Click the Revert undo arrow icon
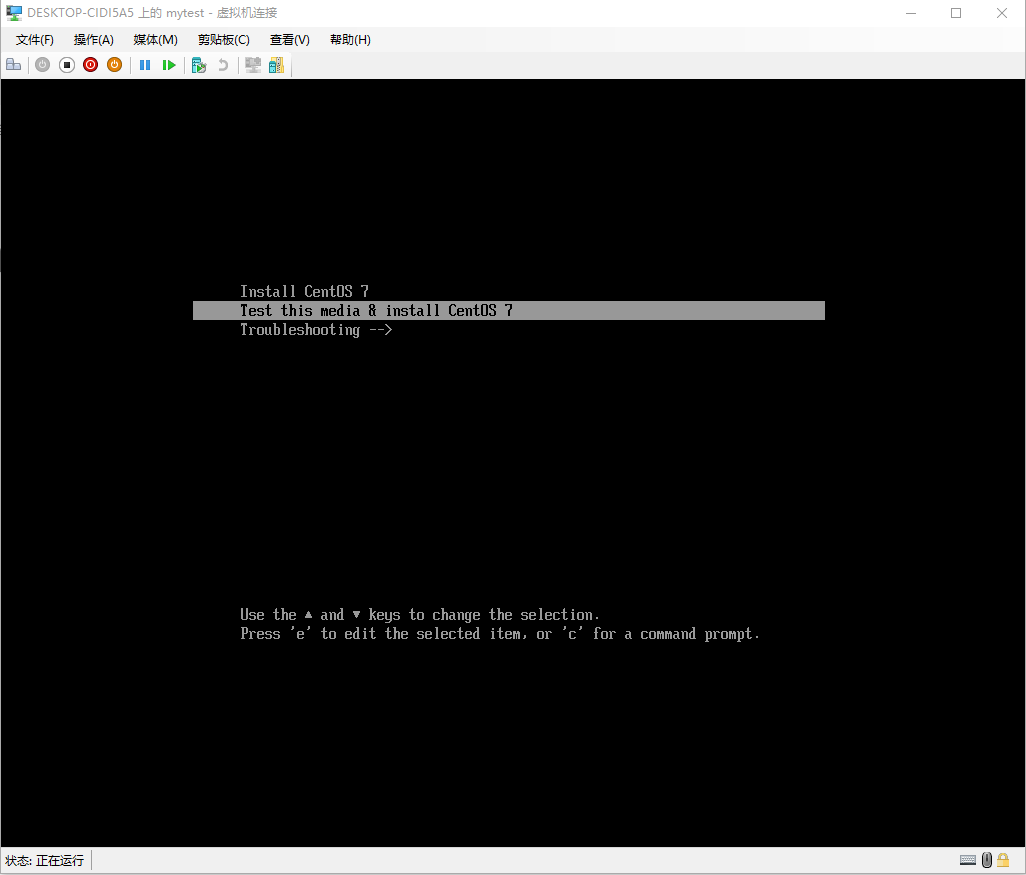Viewport: 1026px width, 875px height. [x=223, y=65]
